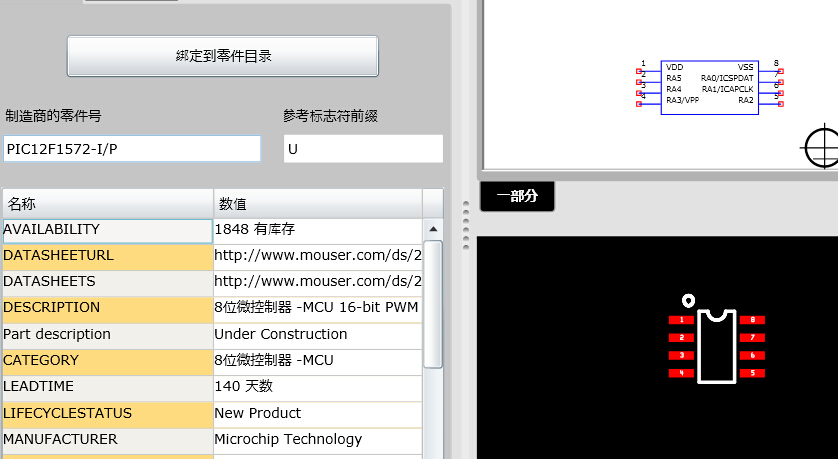
Task: Switch to the 一部分 tab
Action: 517,196
